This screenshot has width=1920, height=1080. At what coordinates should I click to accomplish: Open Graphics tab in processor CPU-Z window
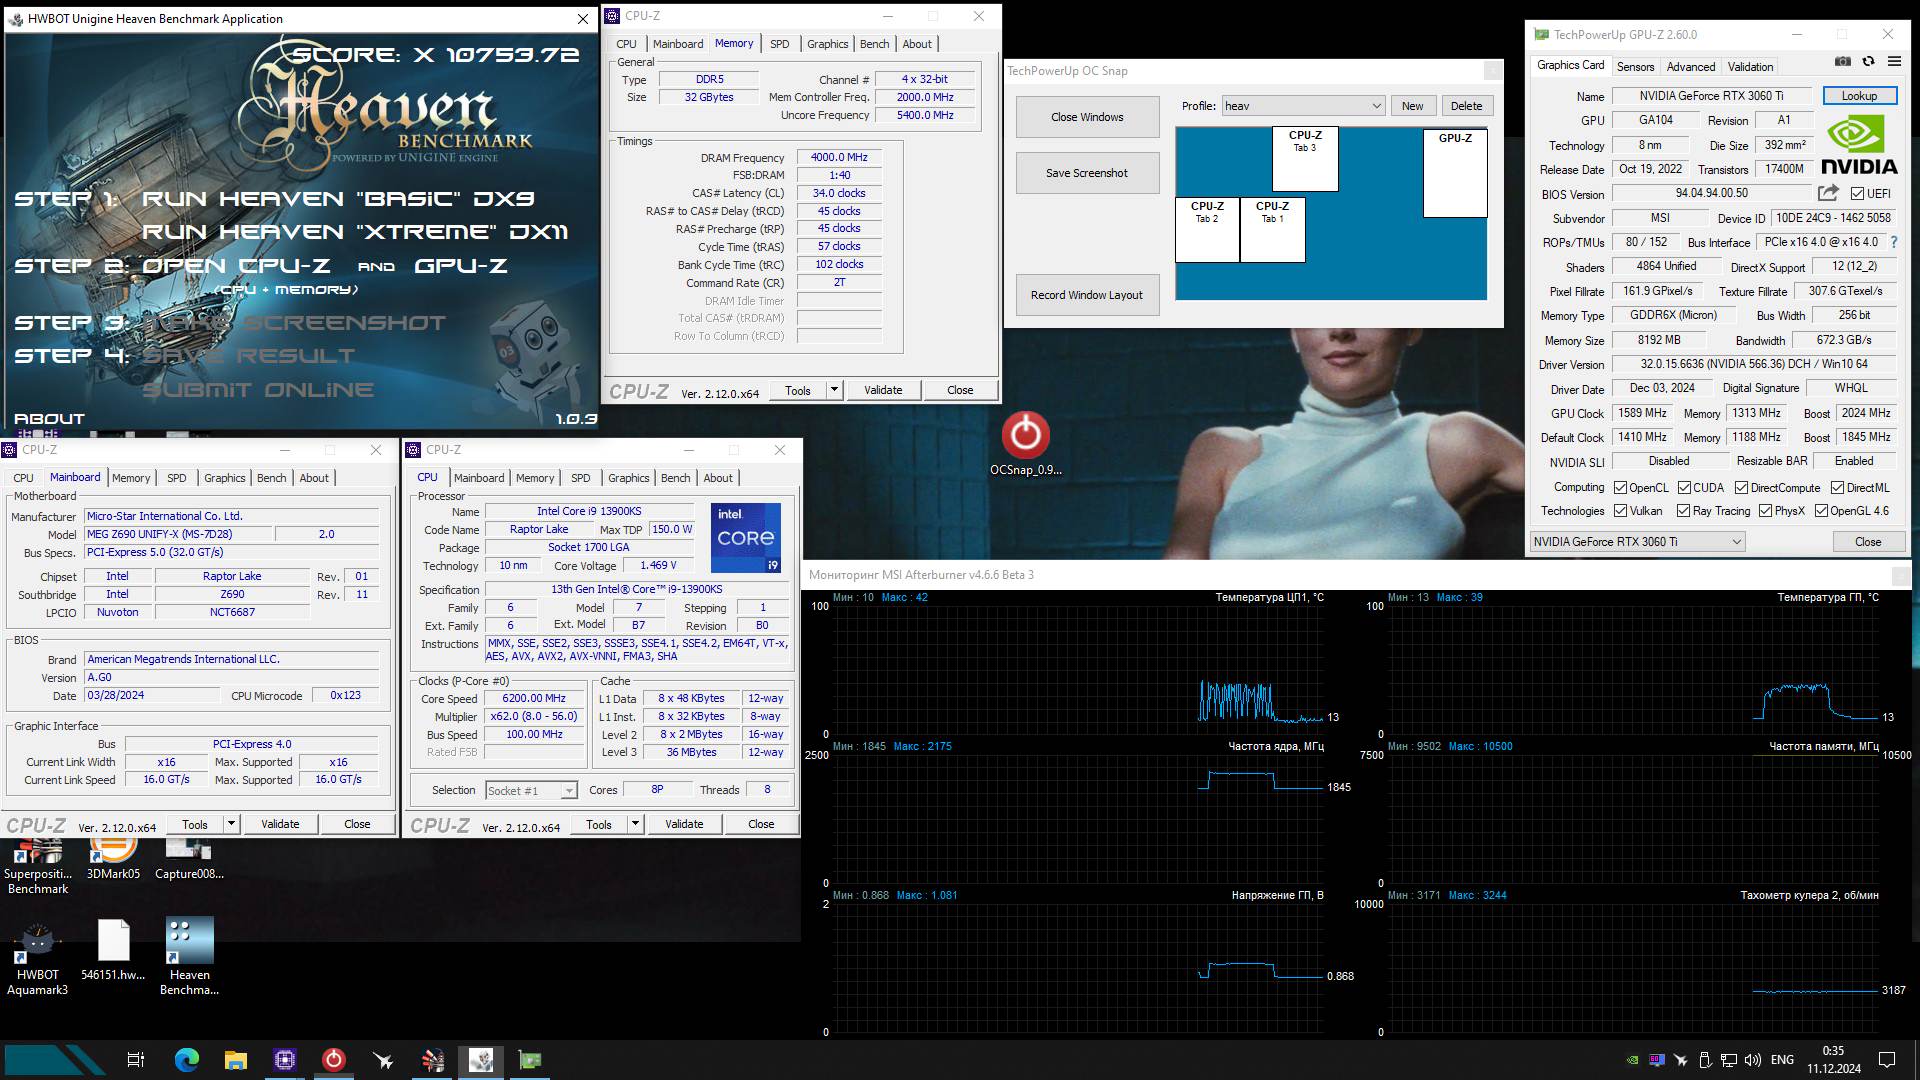(628, 478)
